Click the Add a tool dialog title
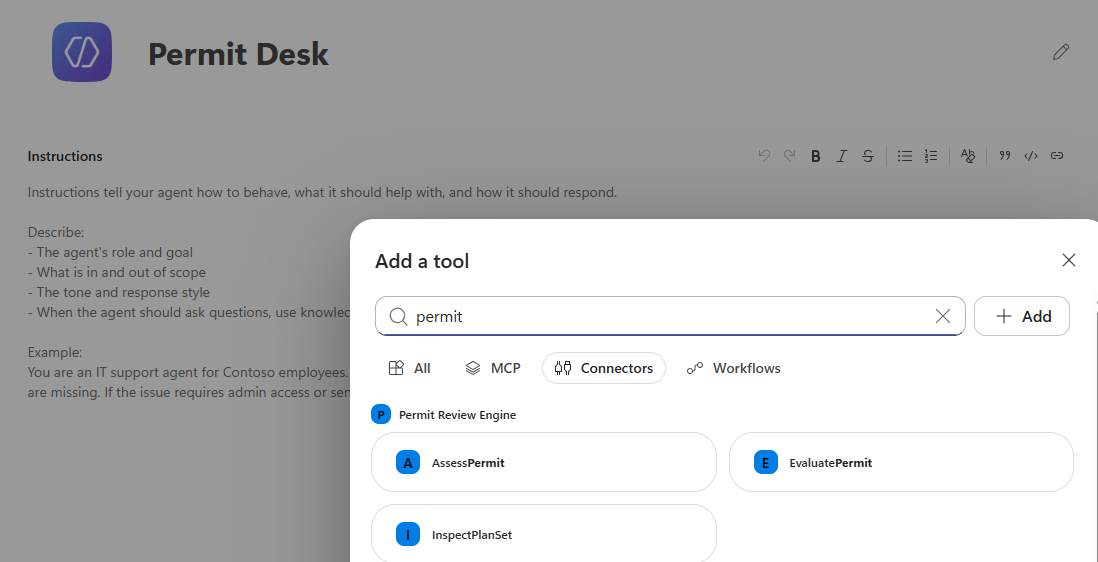Screen dimensions: 1098x562 pos(422,261)
